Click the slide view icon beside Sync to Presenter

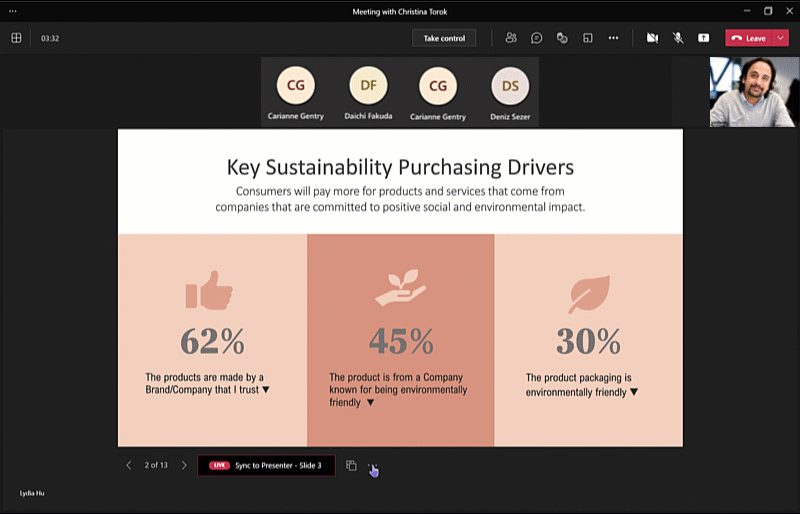point(351,465)
